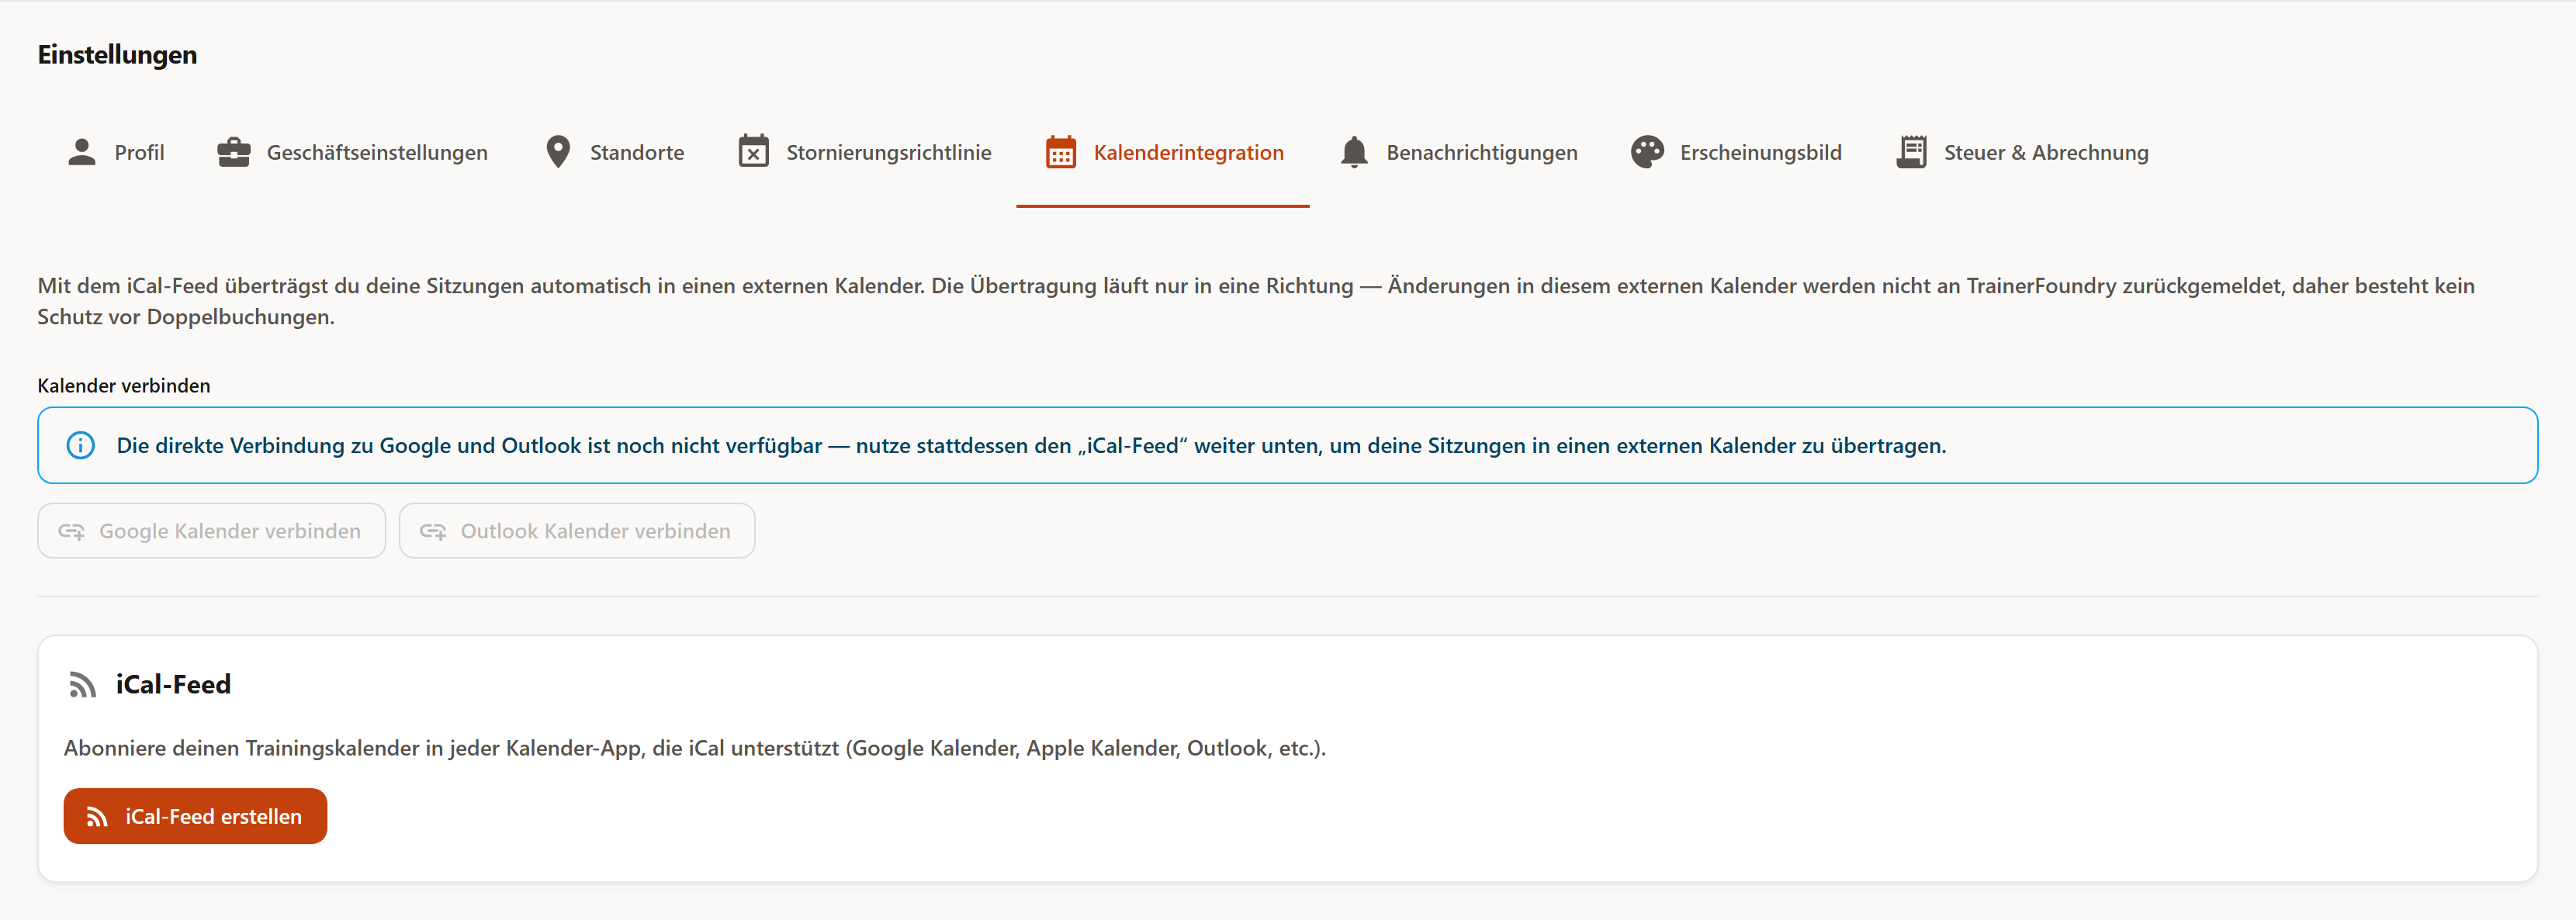Select the Kalenderintegration tab
The height and width of the screenshot is (920, 2576).
click(x=1163, y=152)
